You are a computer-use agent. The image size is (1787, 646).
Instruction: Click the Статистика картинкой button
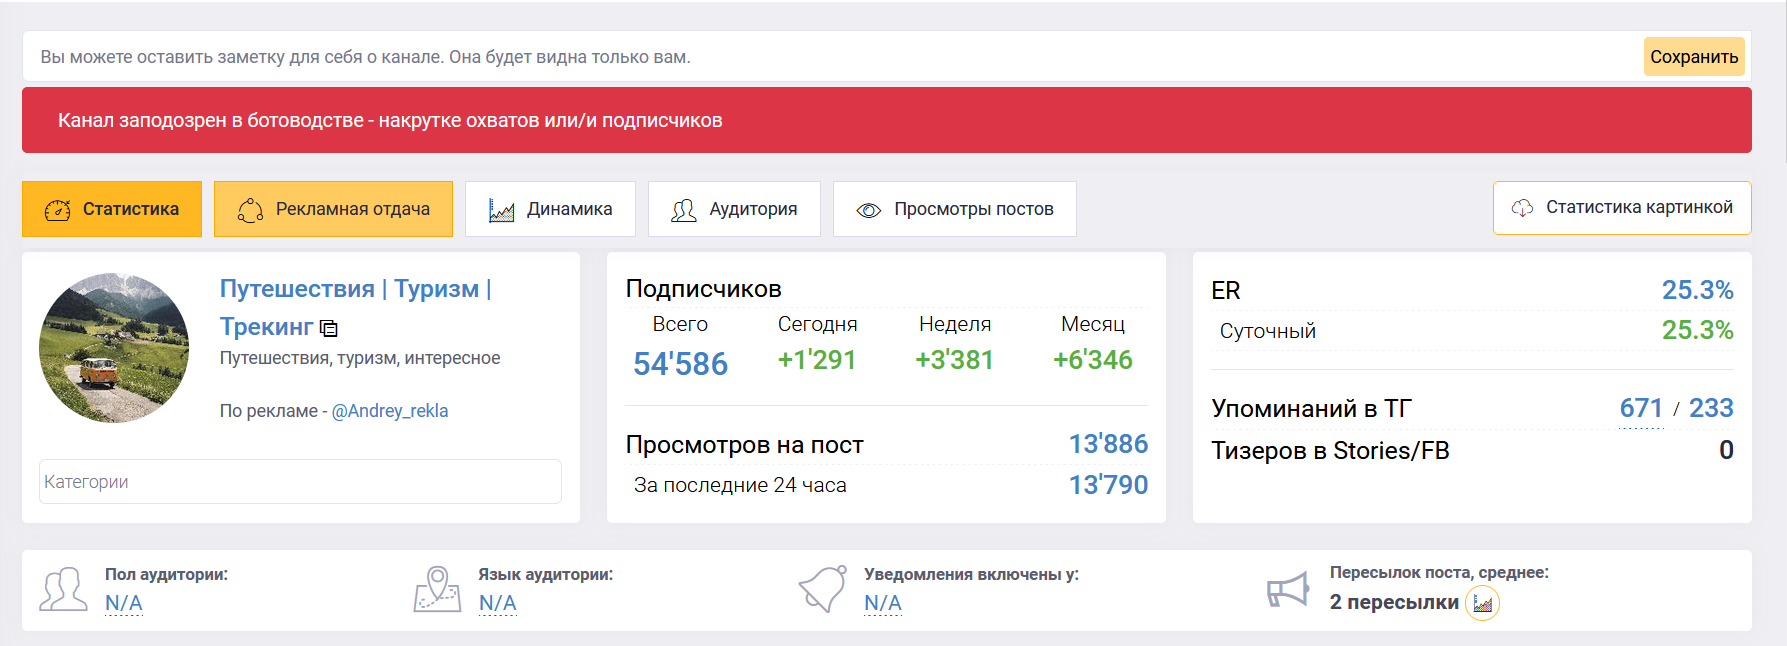(x=1622, y=208)
